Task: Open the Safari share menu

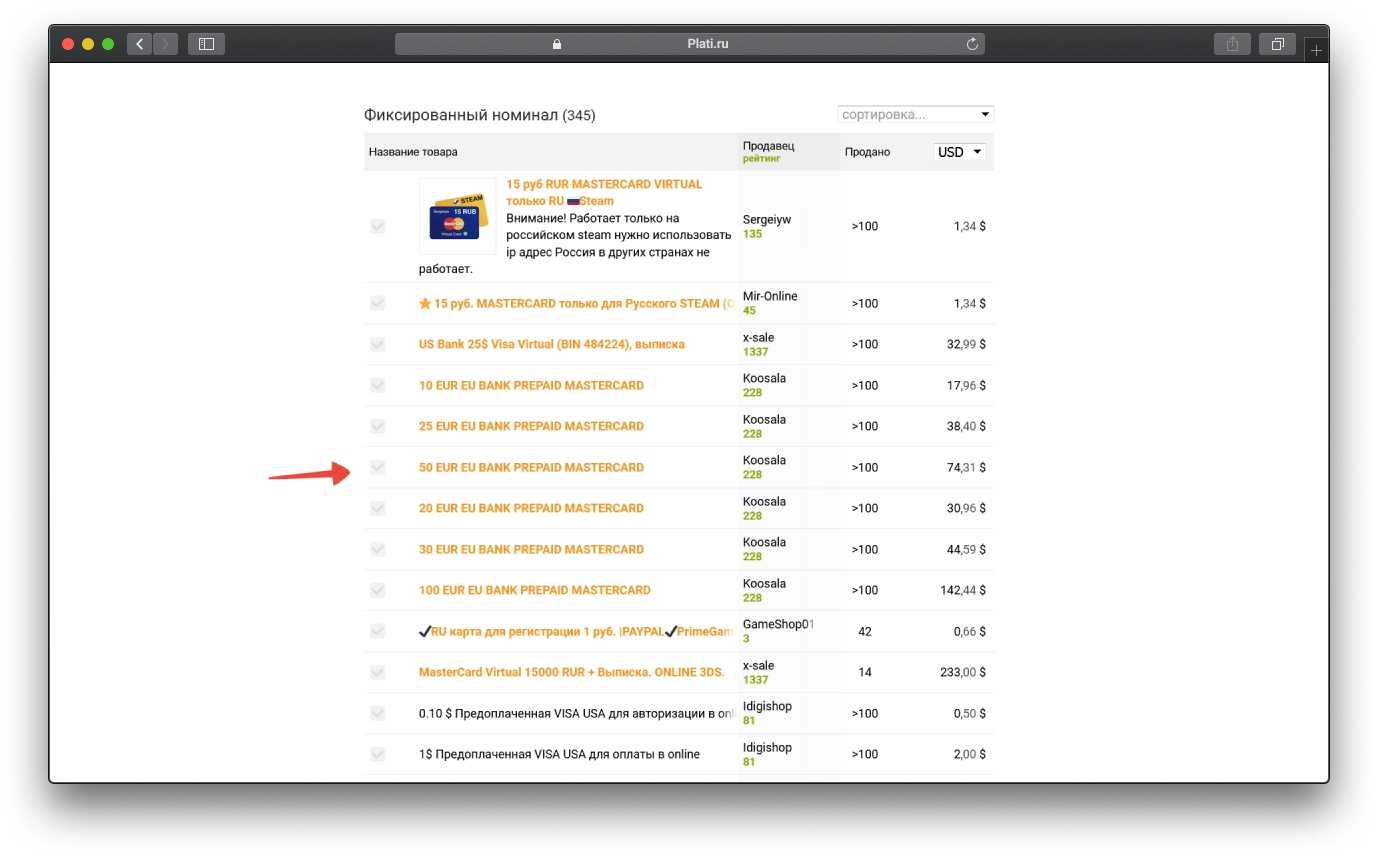Action: (1232, 44)
